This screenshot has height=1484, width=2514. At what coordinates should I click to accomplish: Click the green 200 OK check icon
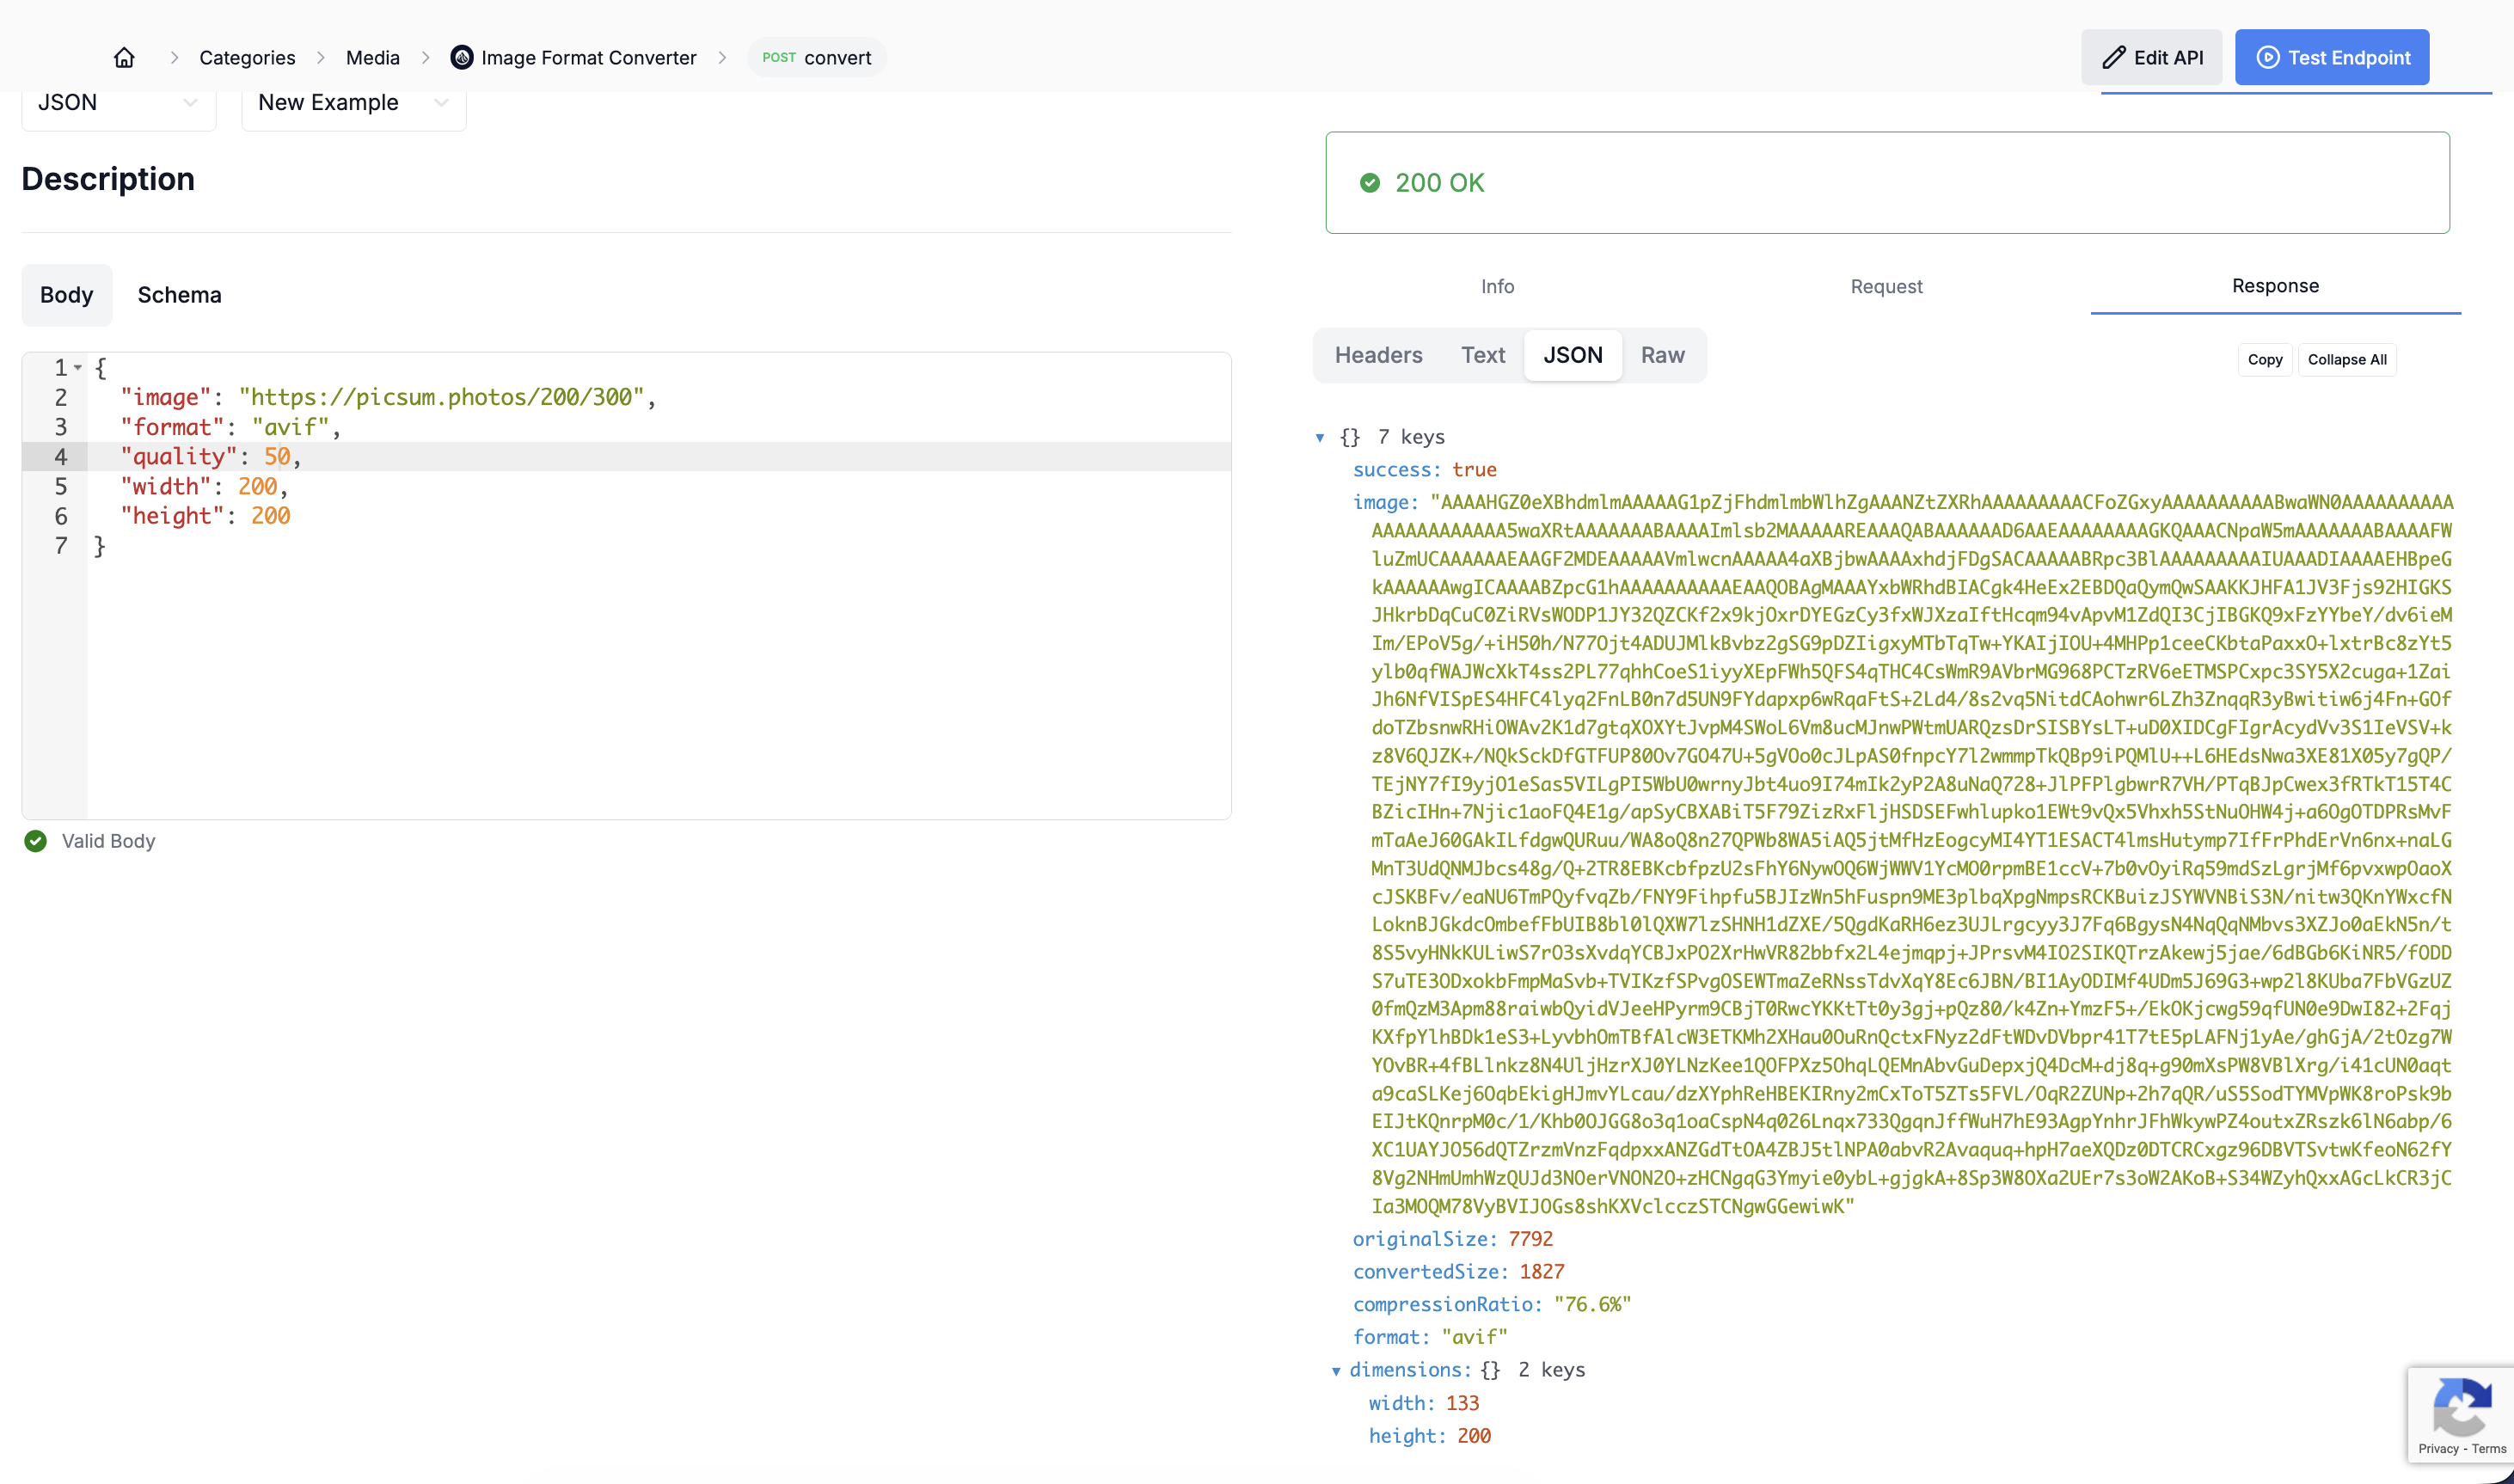(1370, 183)
